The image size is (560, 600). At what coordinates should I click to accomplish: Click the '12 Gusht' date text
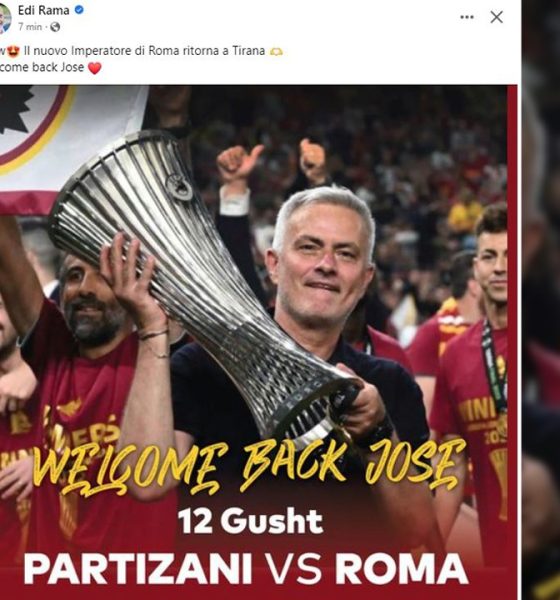pos(251,521)
